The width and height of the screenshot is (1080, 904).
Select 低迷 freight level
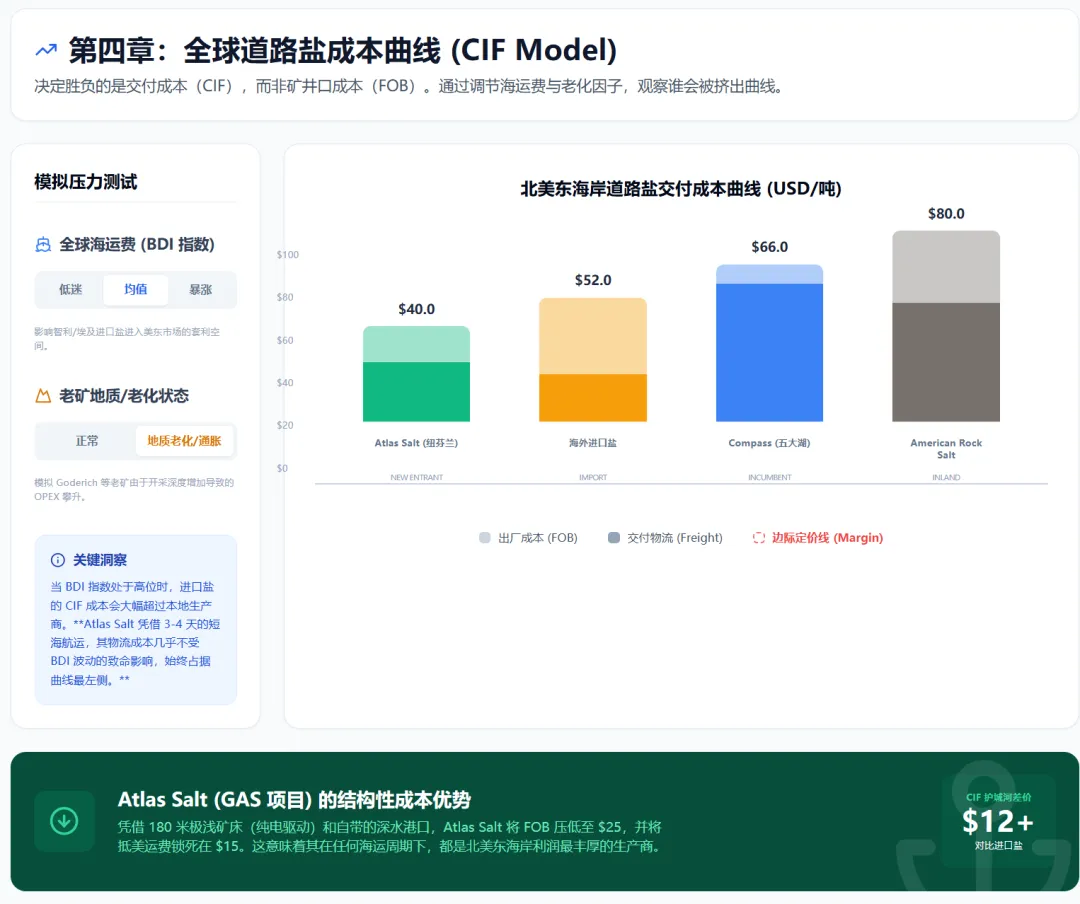[70, 289]
